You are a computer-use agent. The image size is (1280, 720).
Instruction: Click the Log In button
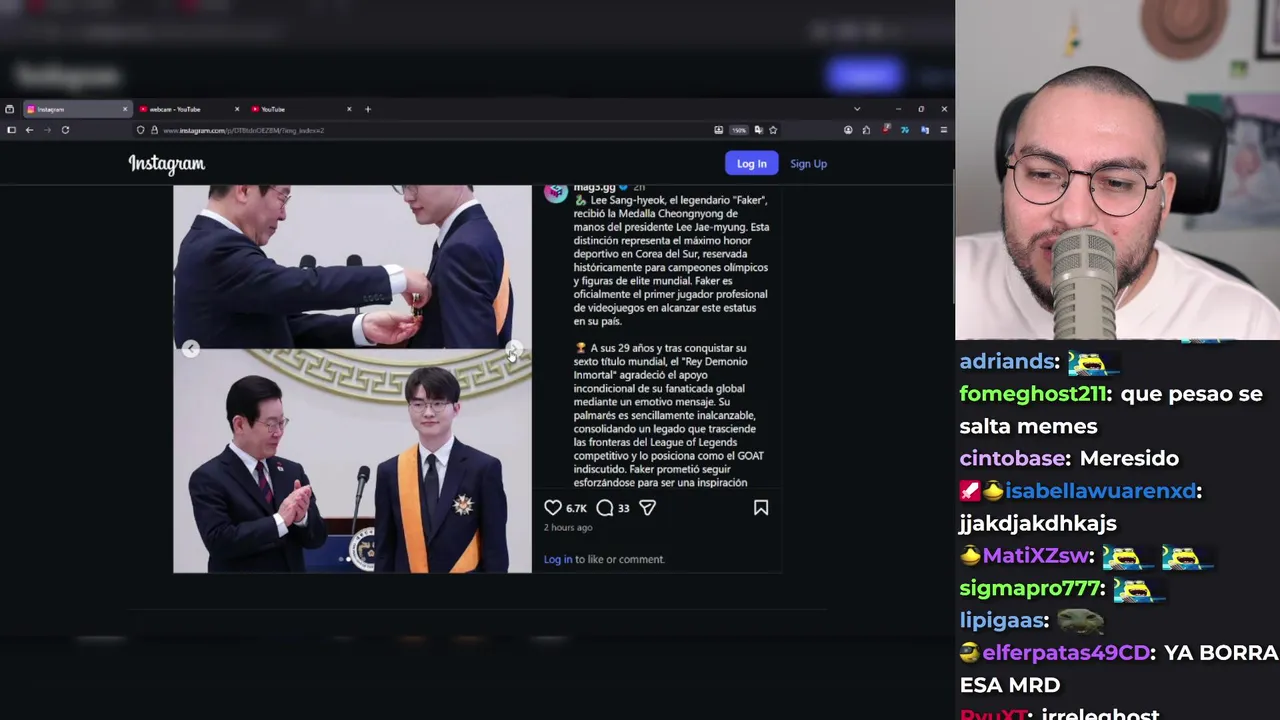coord(751,164)
